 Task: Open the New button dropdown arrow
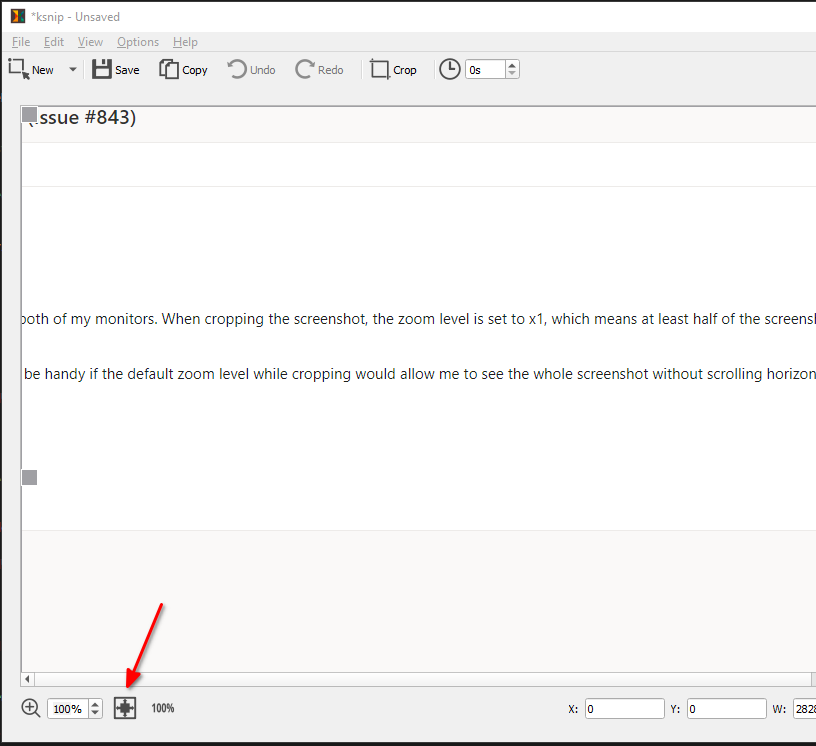coord(71,69)
